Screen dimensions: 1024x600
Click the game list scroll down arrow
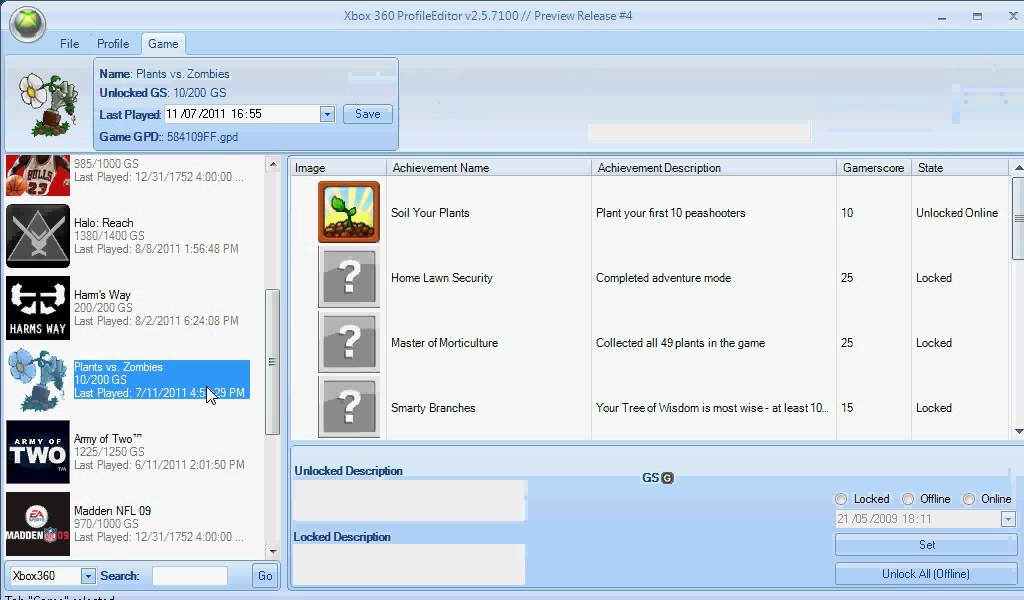pyautogui.click(x=273, y=552)
